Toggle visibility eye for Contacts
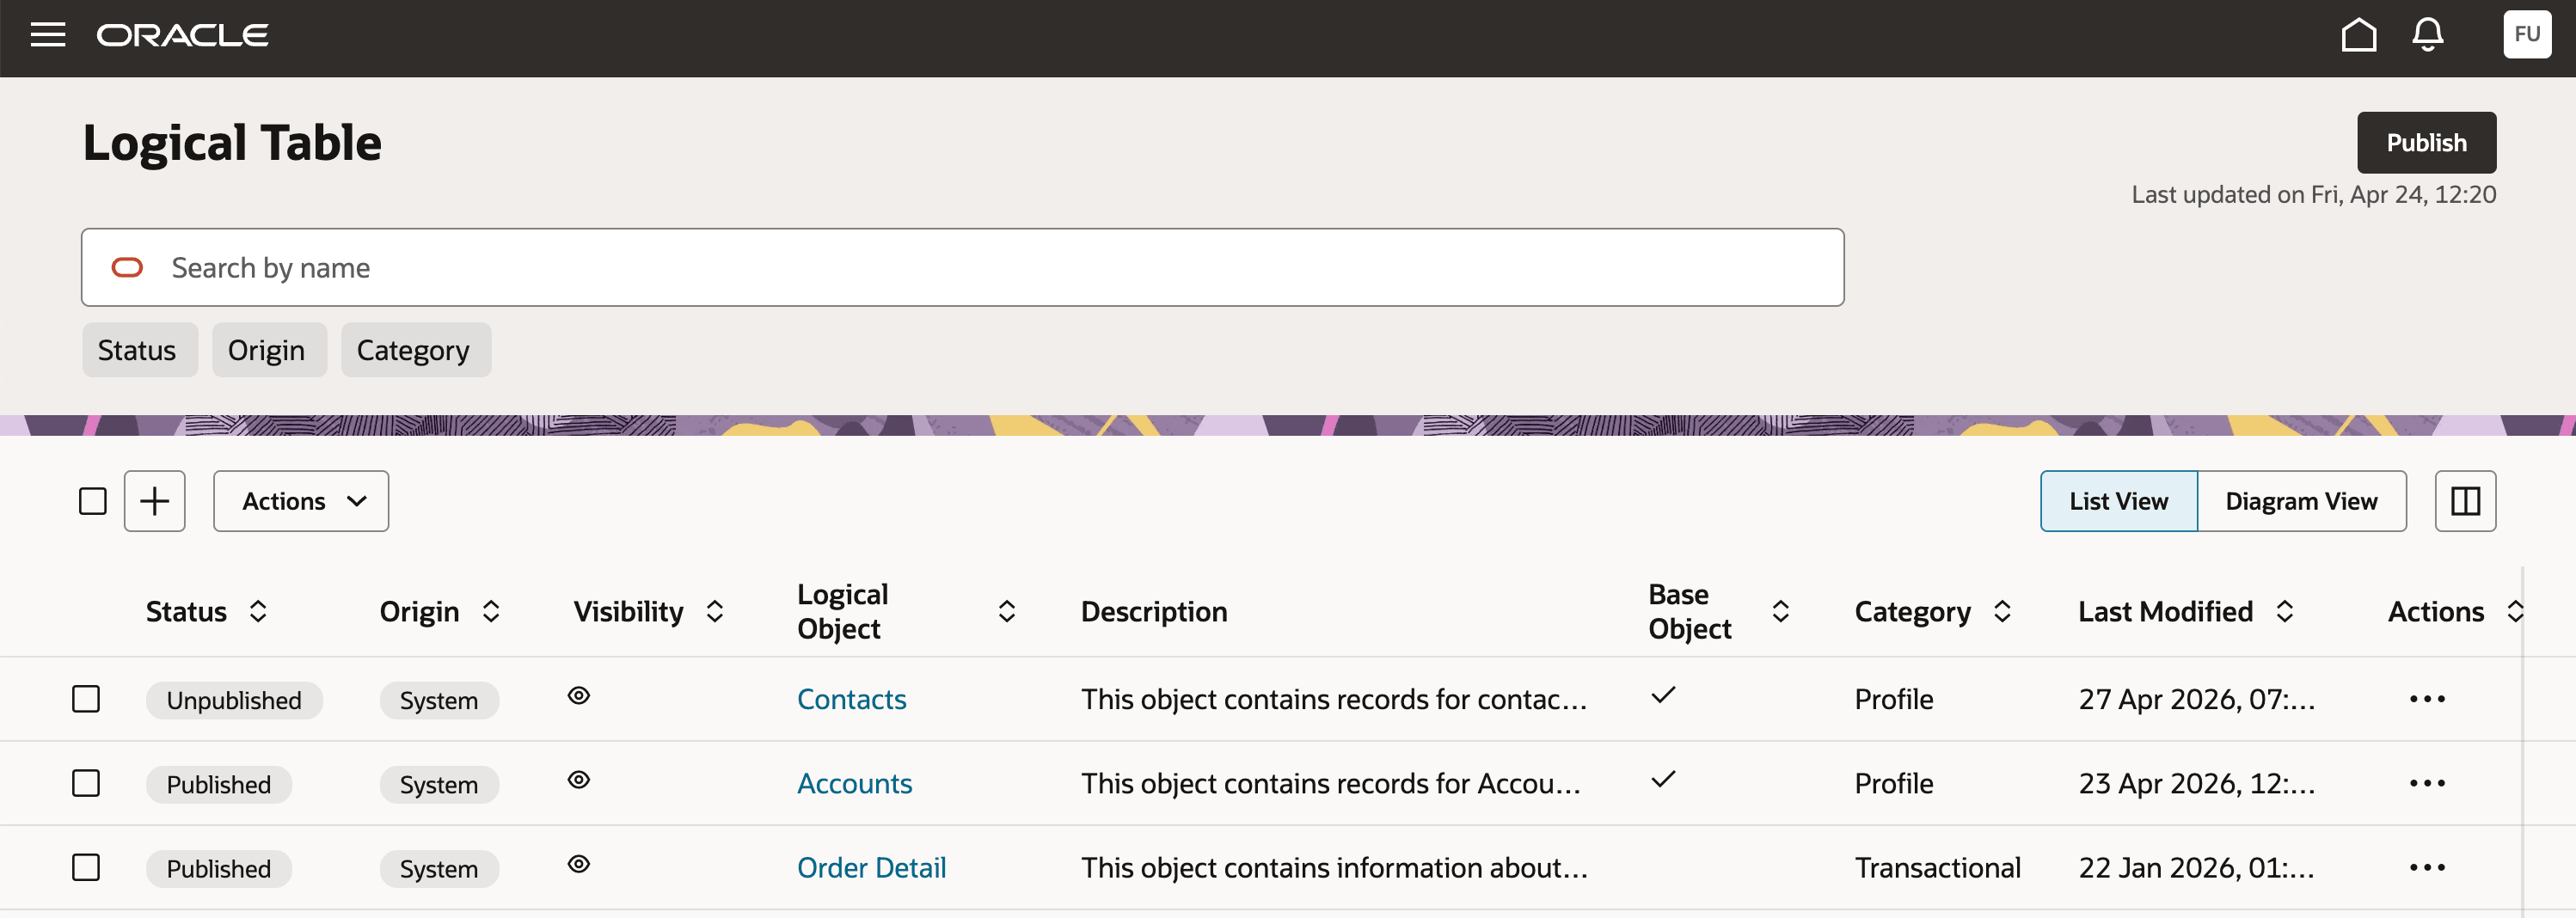Image resolution: width=2576 pixels, height=918 pixels. tap(579, 695)
